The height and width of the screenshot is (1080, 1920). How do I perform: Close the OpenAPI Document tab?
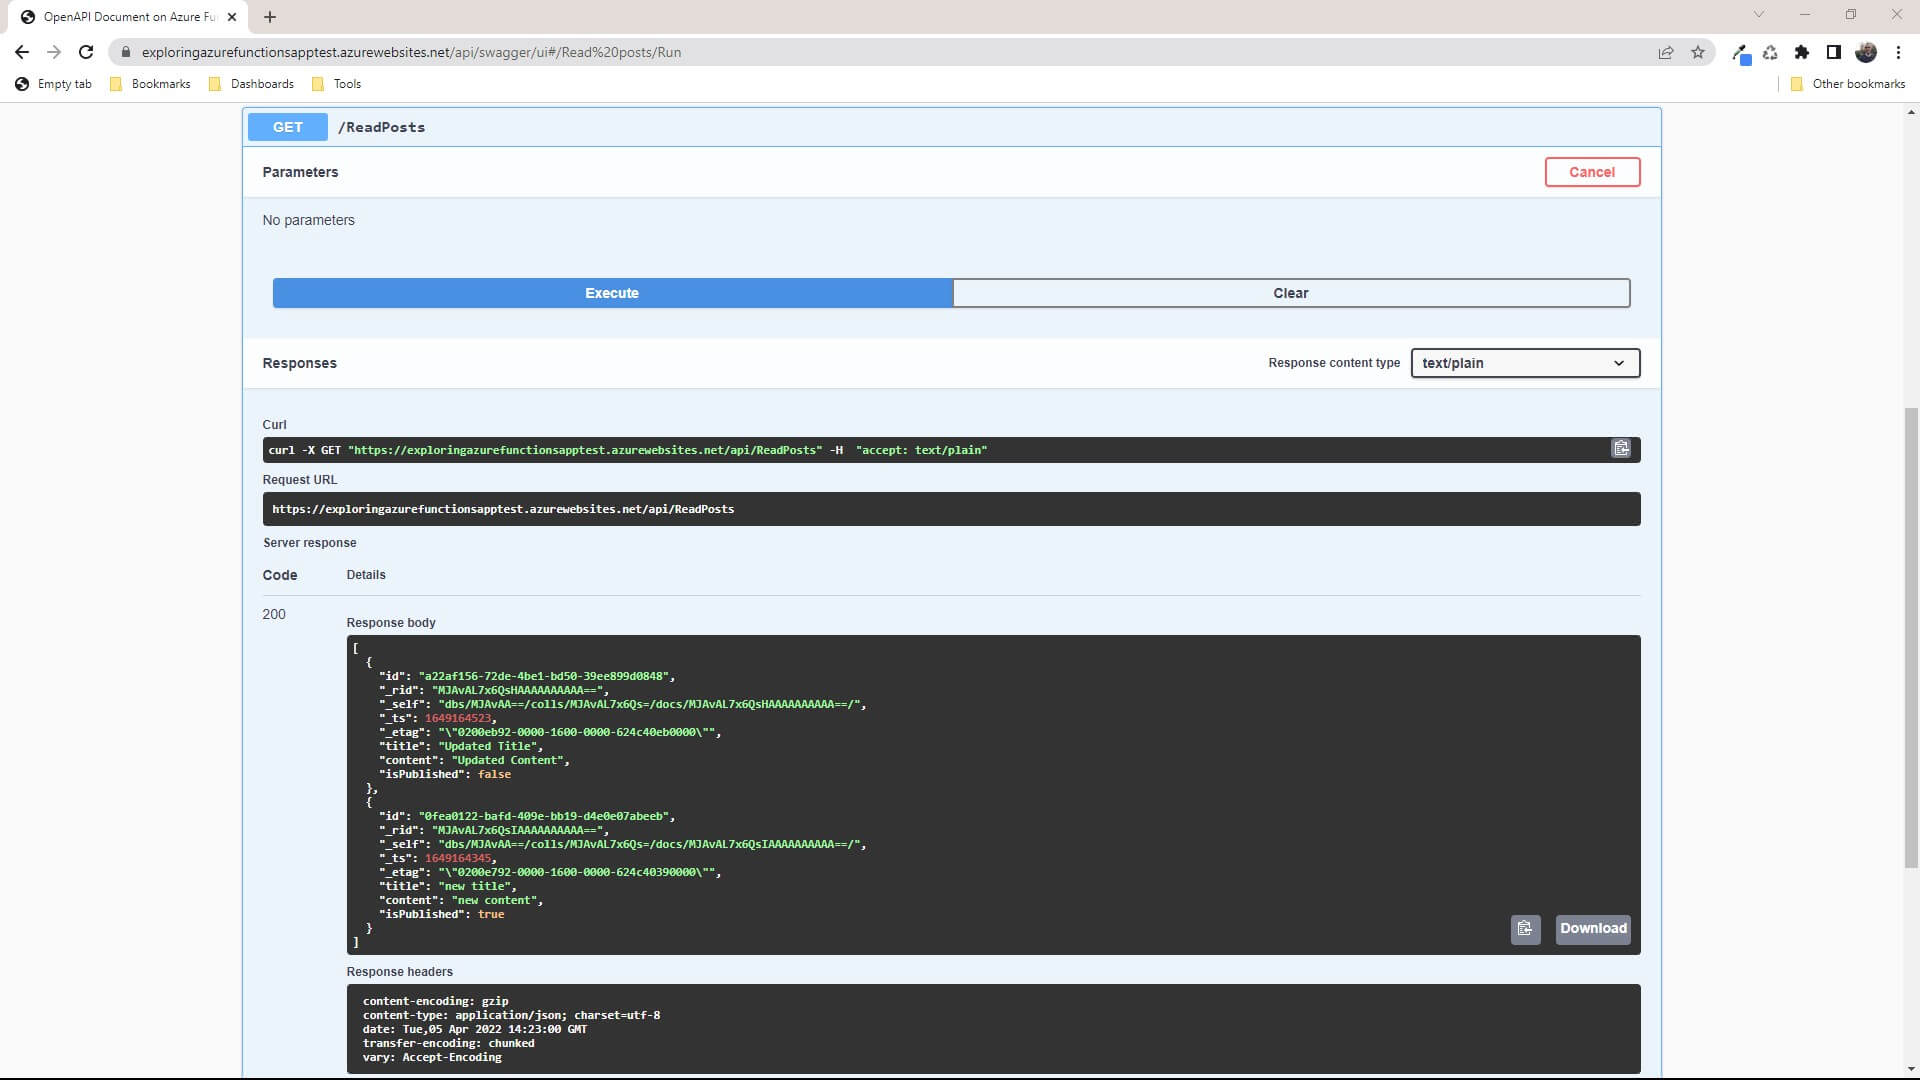(x=232, y=16)
